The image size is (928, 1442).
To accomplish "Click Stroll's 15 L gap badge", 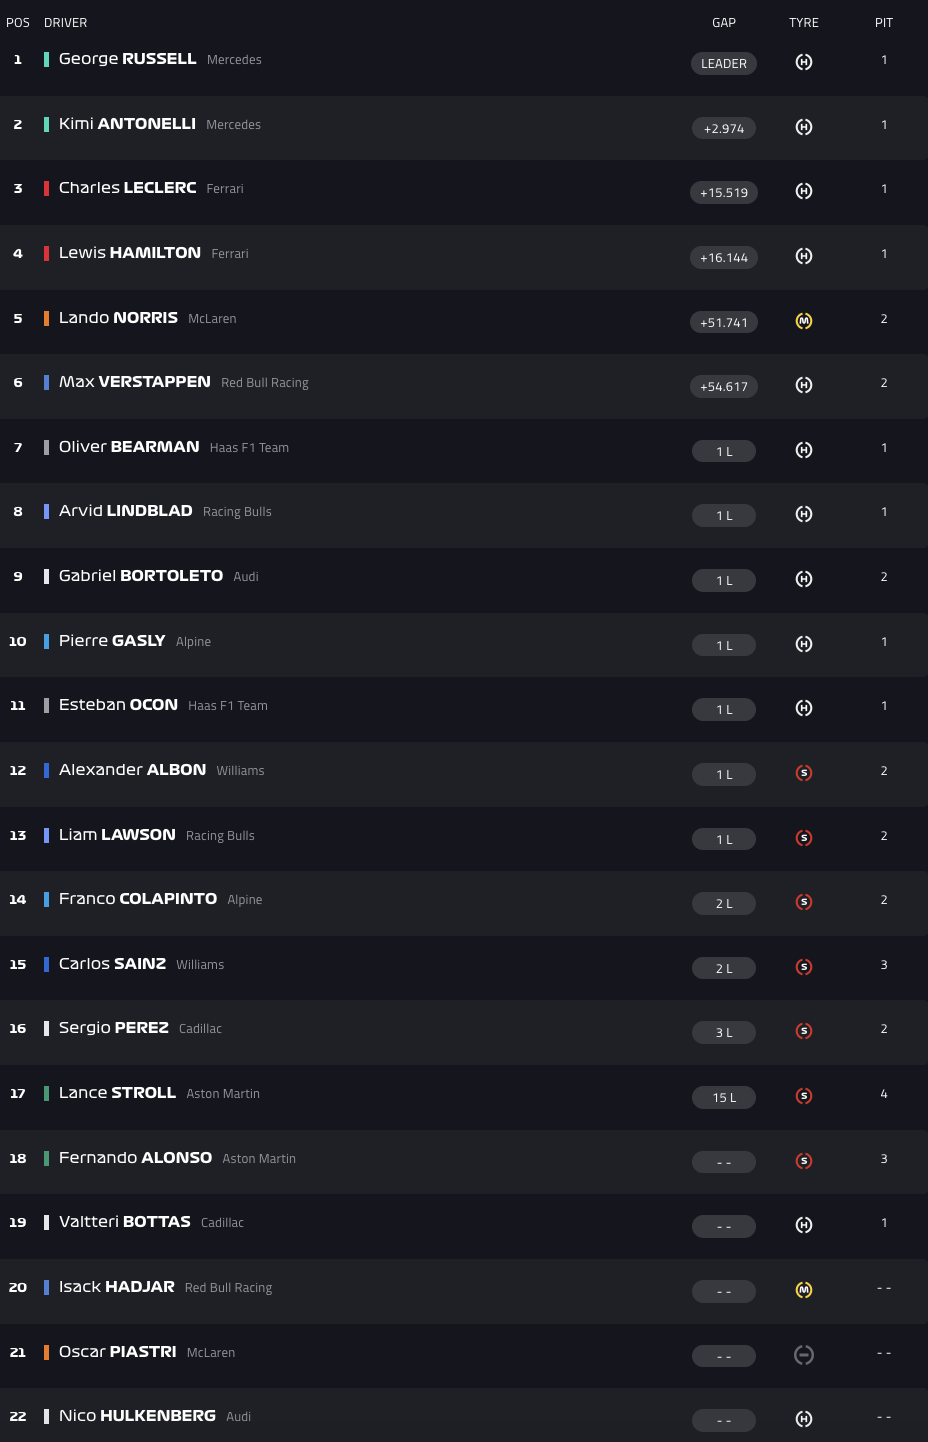I will pos(724,1097).
